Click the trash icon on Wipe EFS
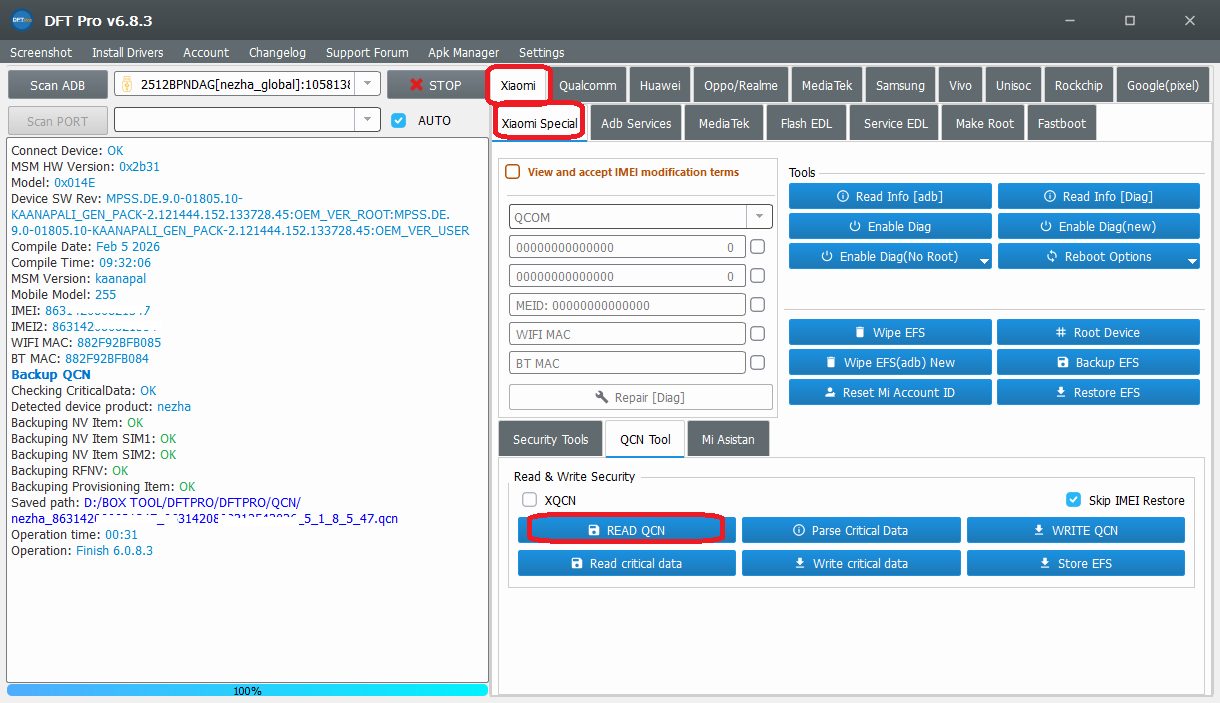The height and width of the screenshot is (703, 1220). [860, 332]
